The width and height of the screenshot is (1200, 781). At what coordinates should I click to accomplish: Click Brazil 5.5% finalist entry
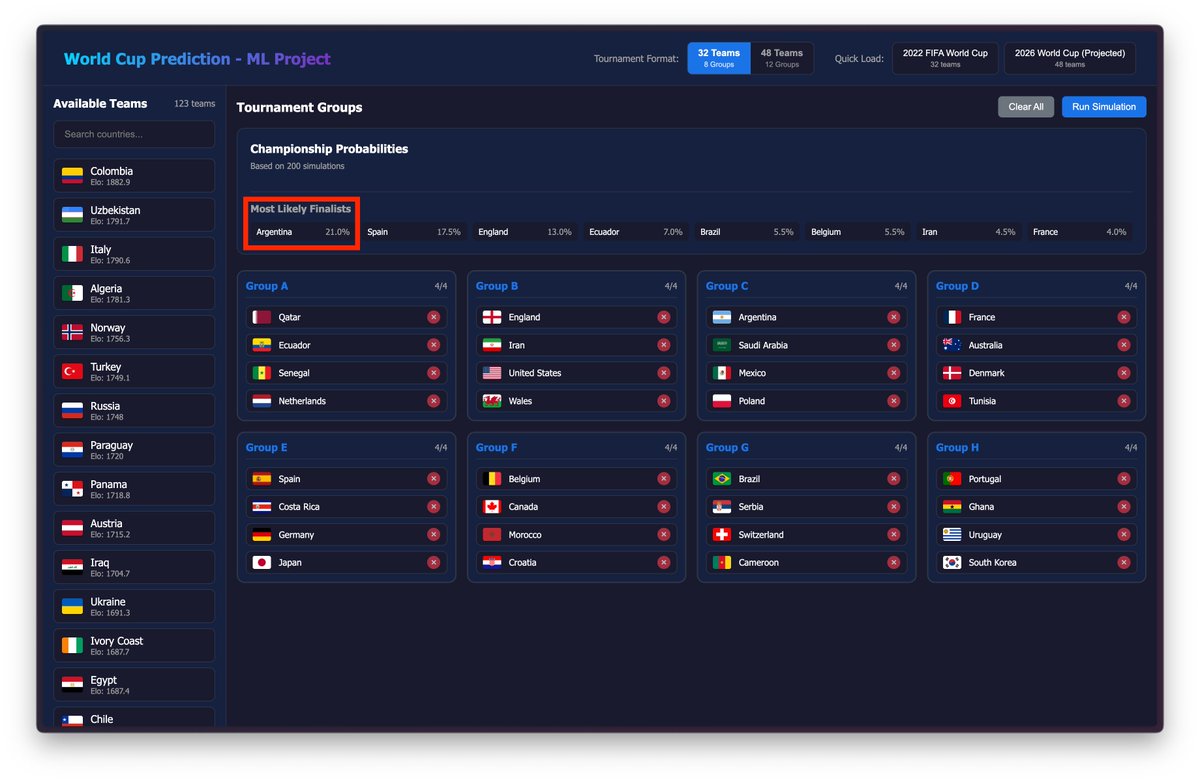click(x=747, y=232)
